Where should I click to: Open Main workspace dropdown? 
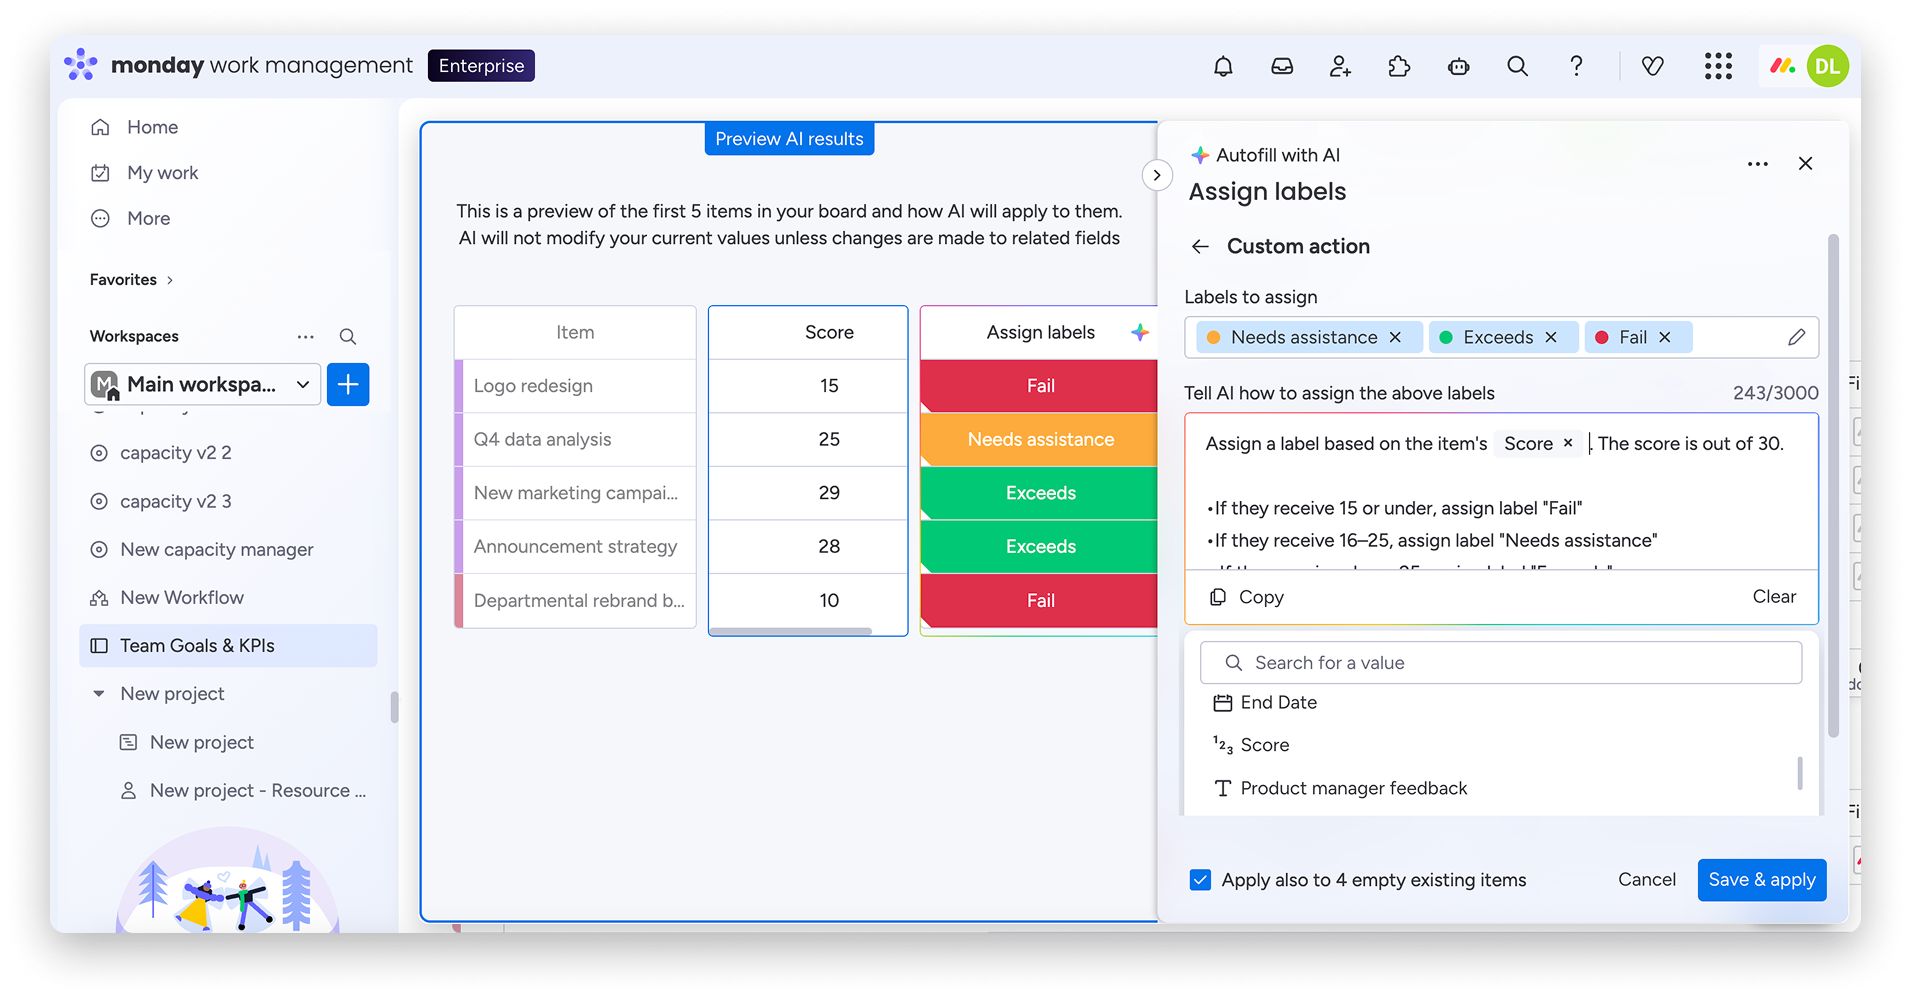(202, 384)
